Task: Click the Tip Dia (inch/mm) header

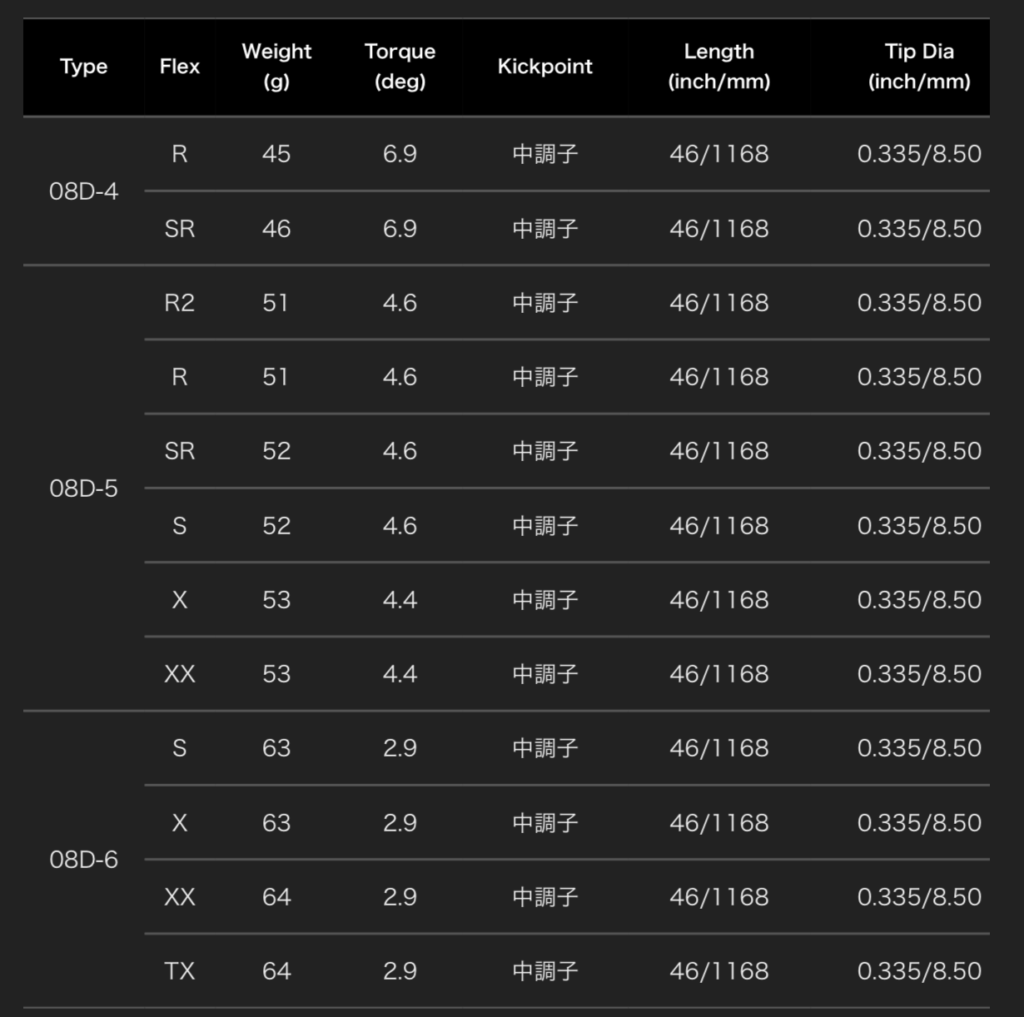Action: pyautogui.click(x=919, y=67)
